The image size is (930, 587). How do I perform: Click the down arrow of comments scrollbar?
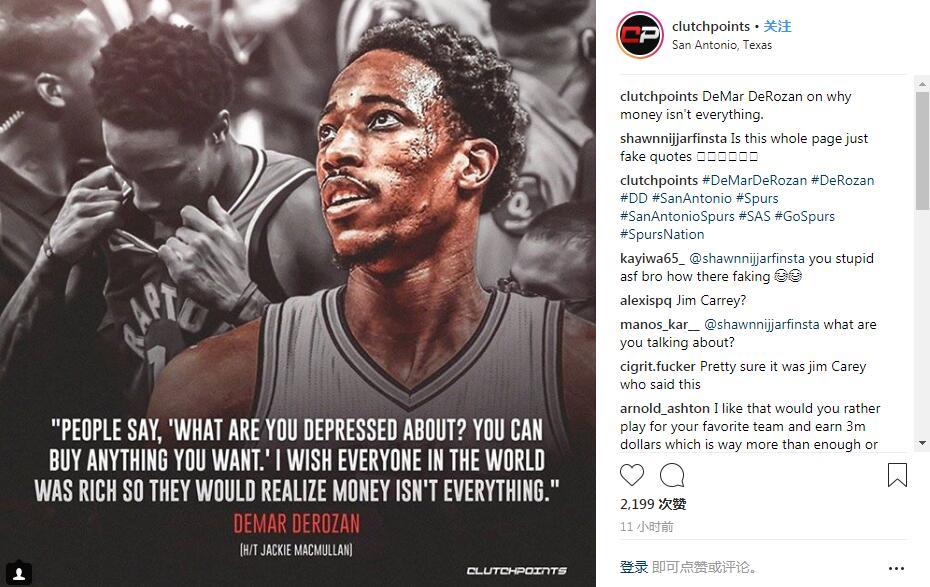tap(922, 444)
